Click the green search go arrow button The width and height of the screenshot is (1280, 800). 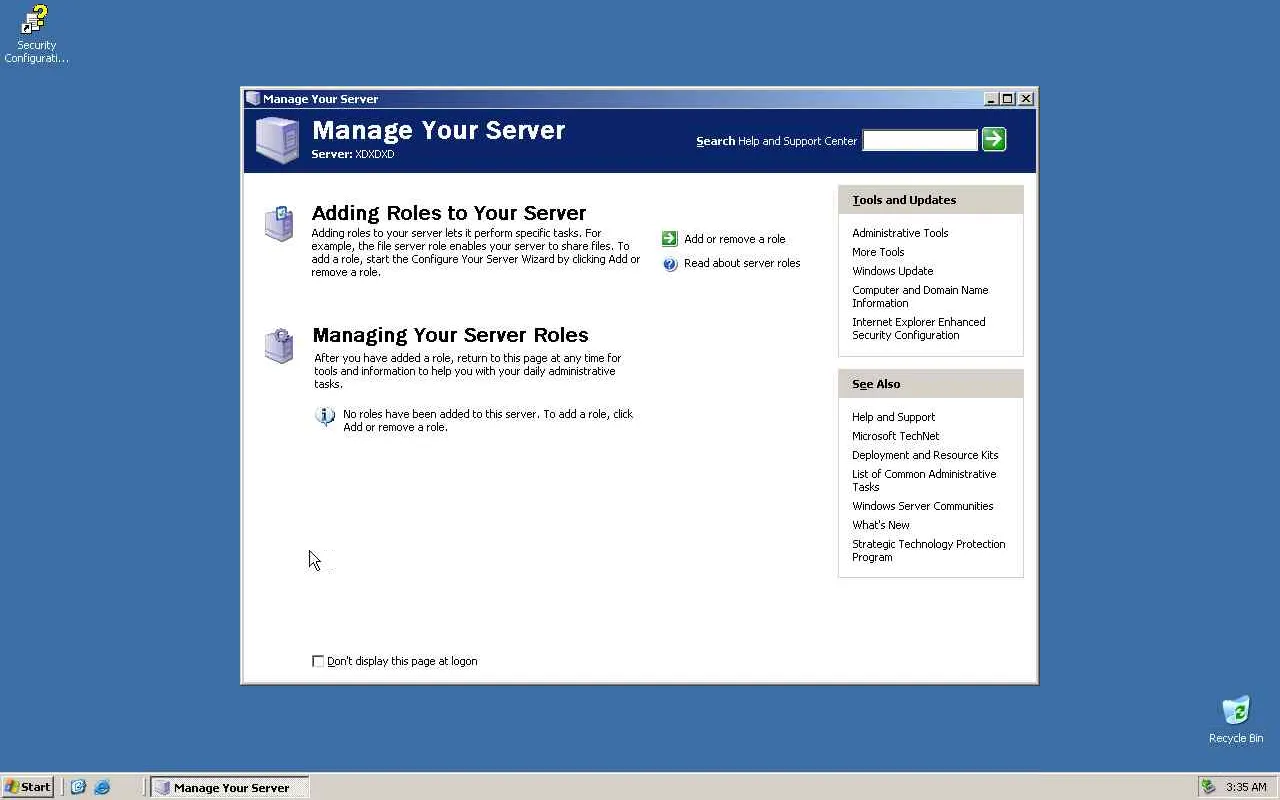coord(994,140)
